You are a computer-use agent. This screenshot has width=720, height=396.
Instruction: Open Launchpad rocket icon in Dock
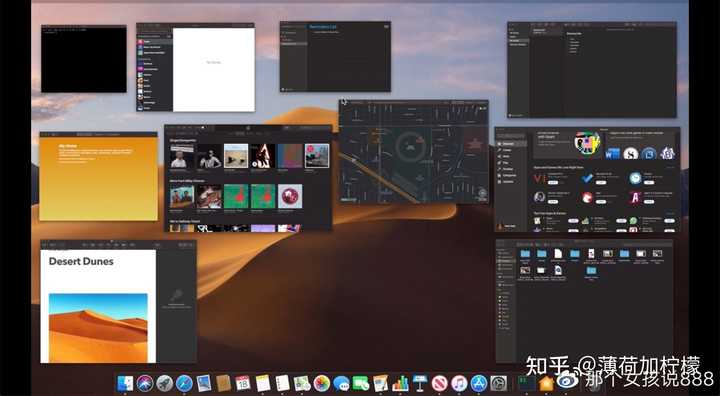pos(164,383)
